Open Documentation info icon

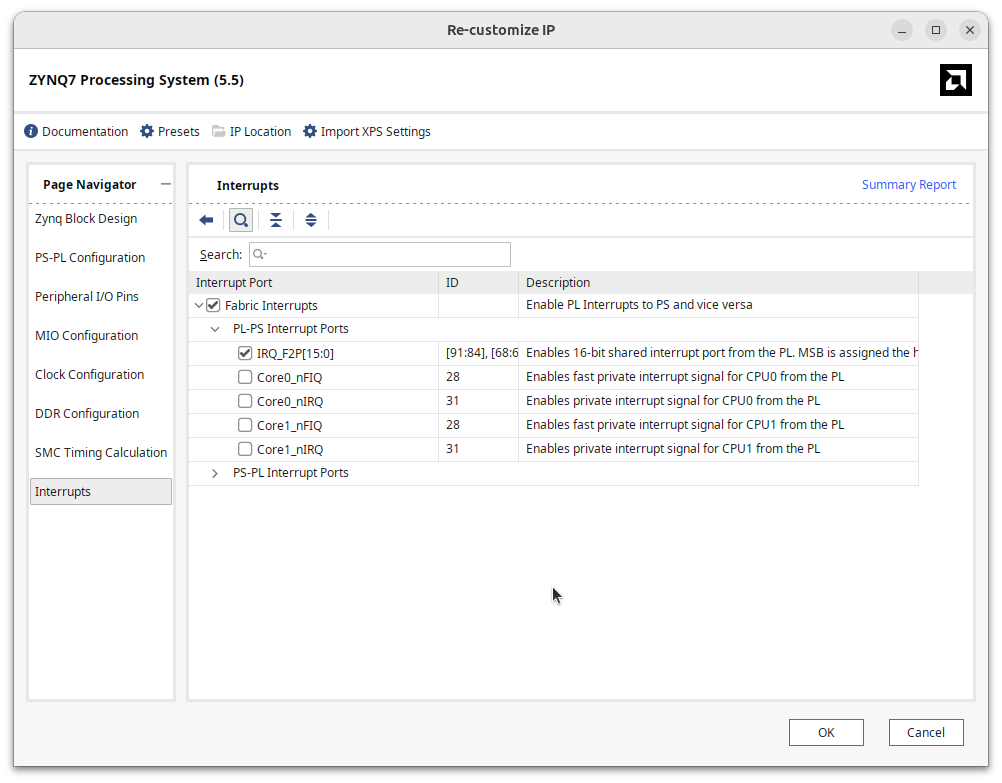[31, 131]
